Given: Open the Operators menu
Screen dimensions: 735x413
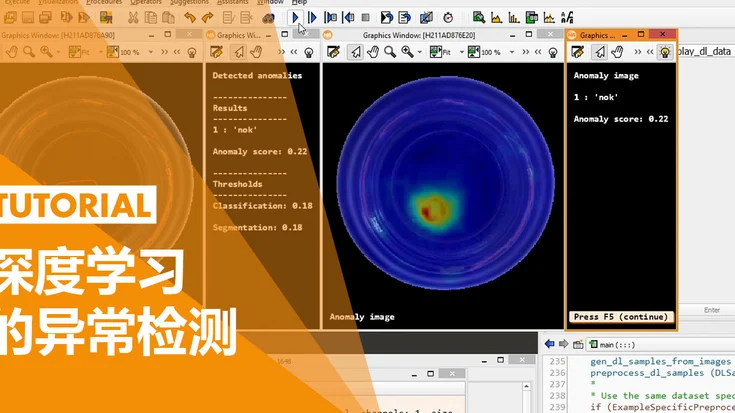Looking at the screenshot, I should [145, 3].
